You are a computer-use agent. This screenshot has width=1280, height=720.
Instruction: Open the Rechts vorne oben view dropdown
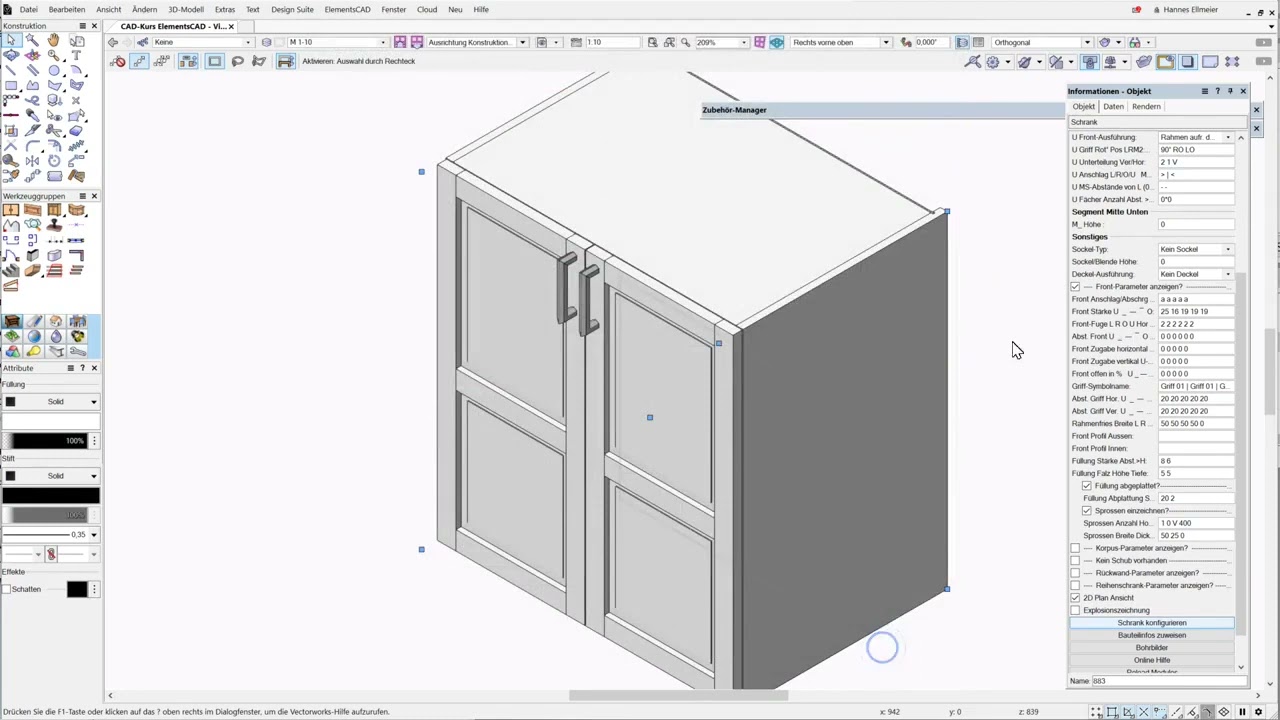click(841, 42)
